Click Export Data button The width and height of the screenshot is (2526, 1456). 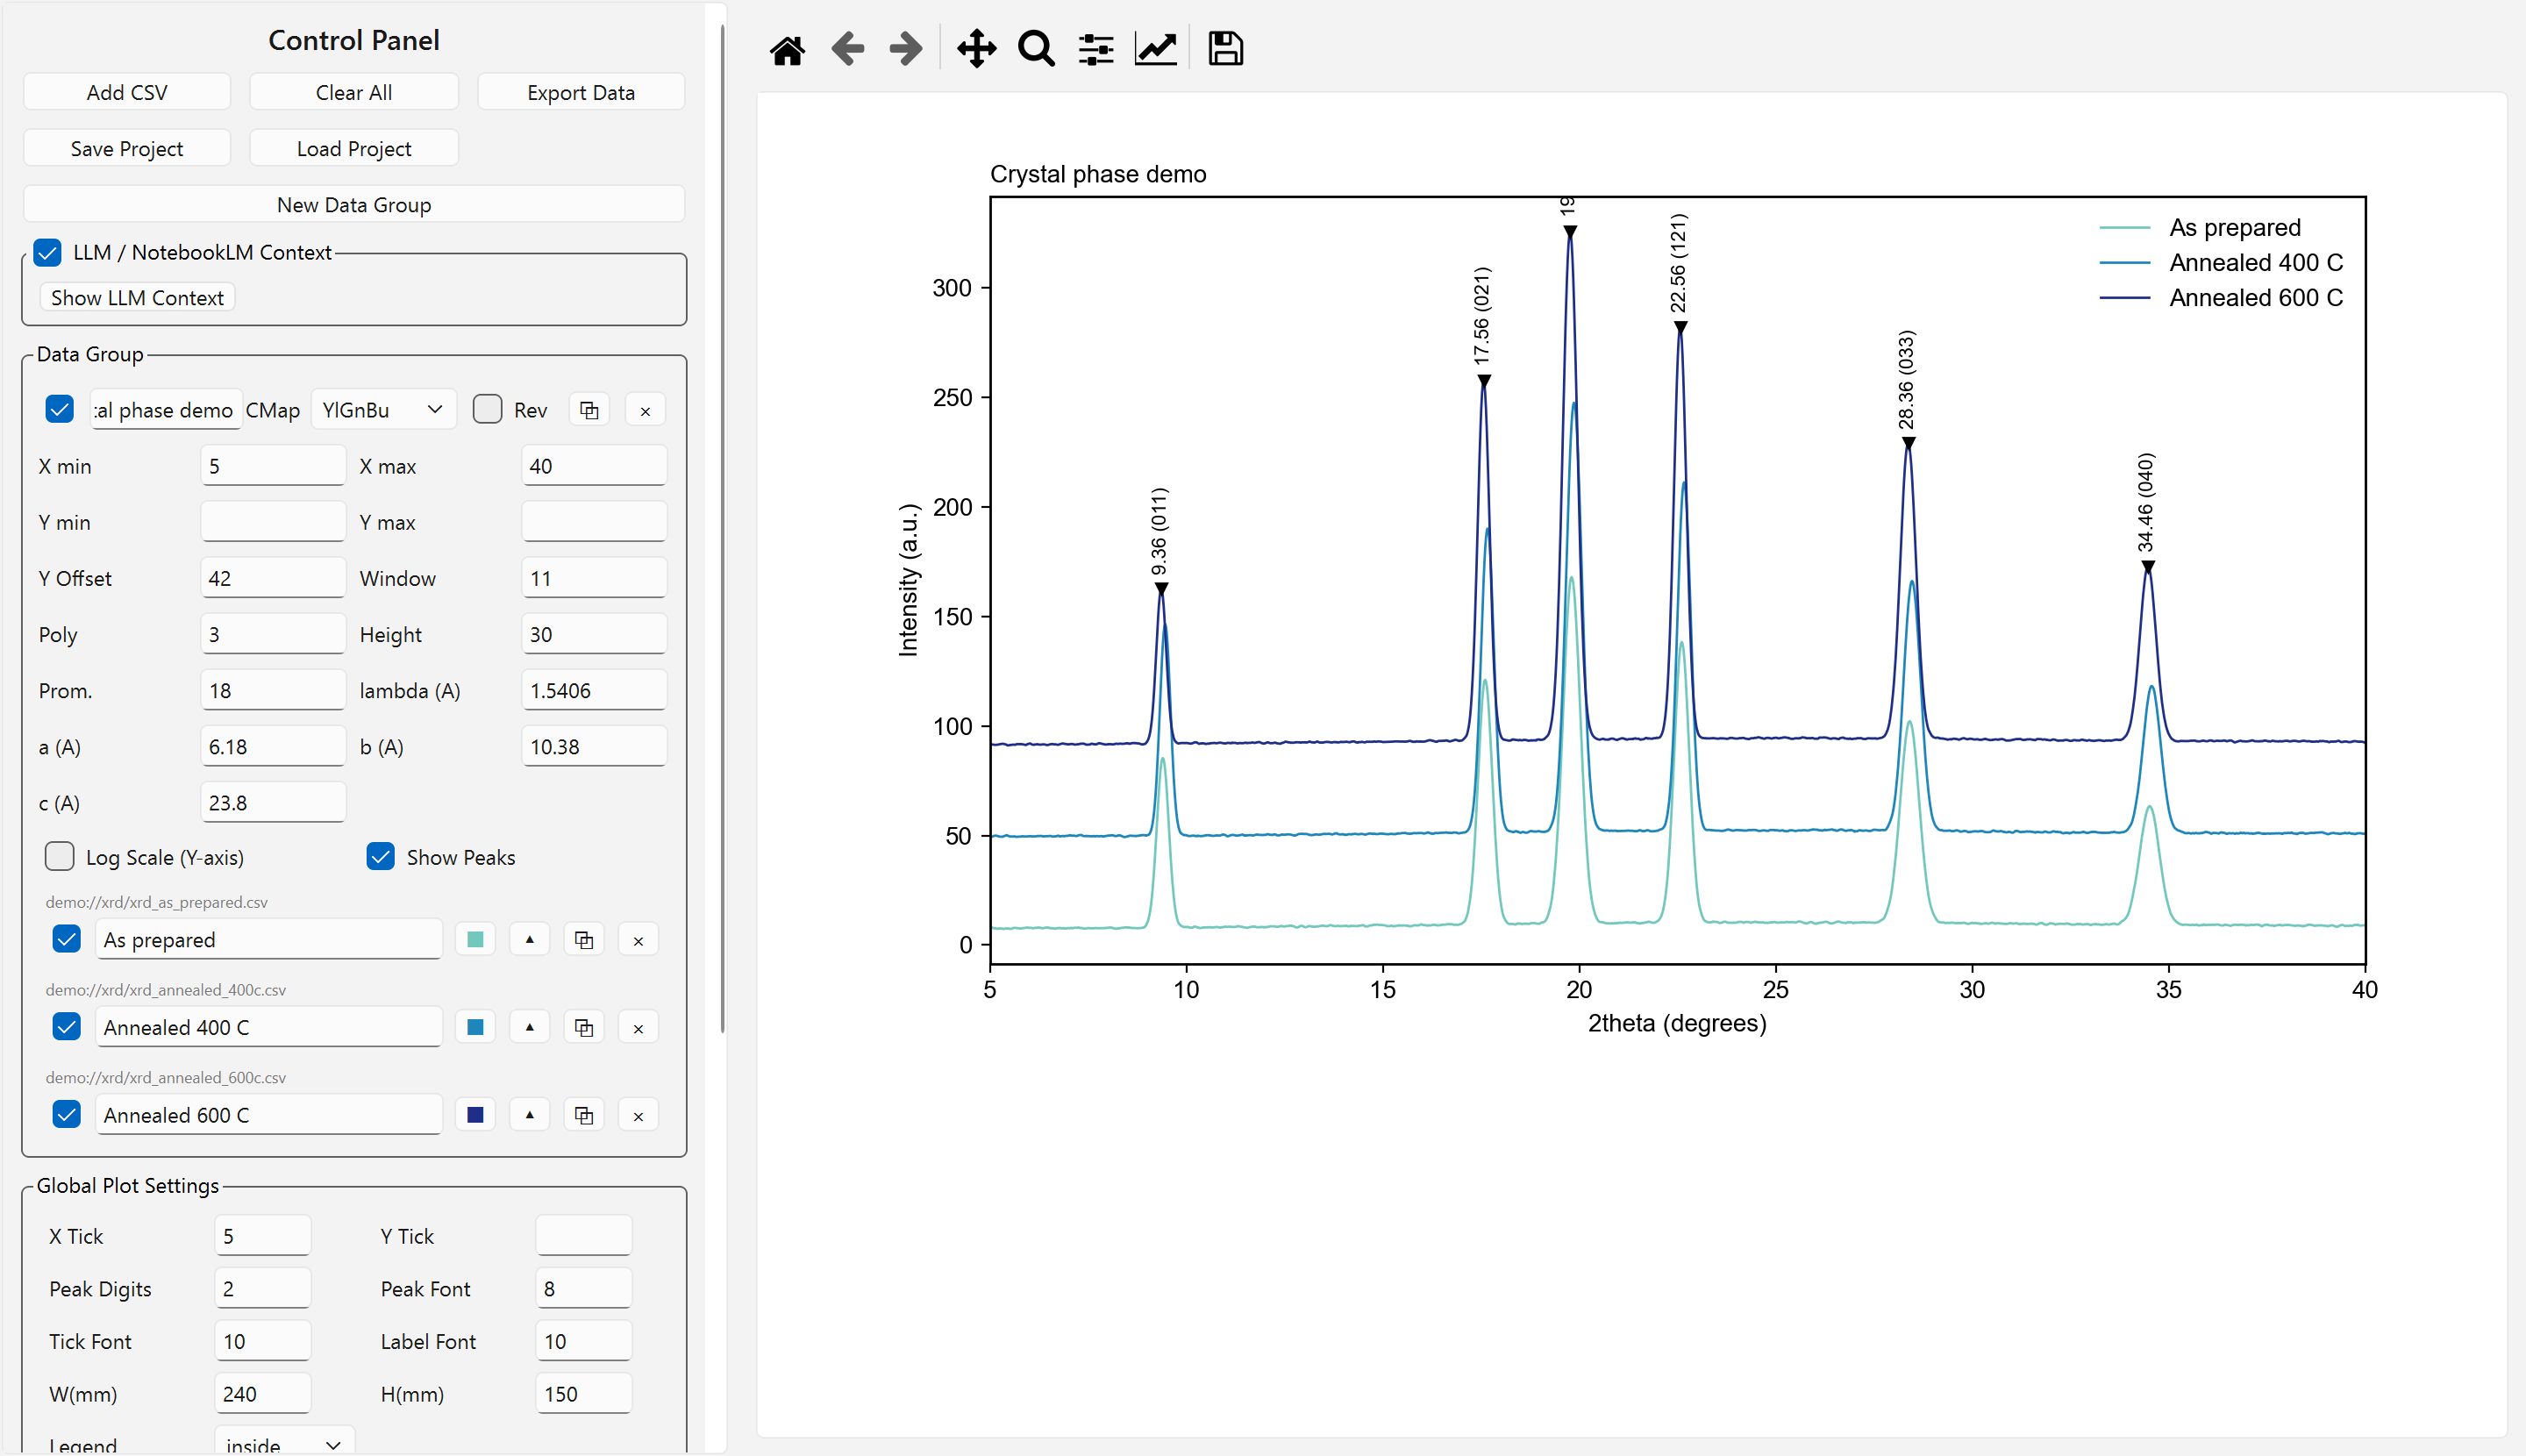(x=581, y=92)
